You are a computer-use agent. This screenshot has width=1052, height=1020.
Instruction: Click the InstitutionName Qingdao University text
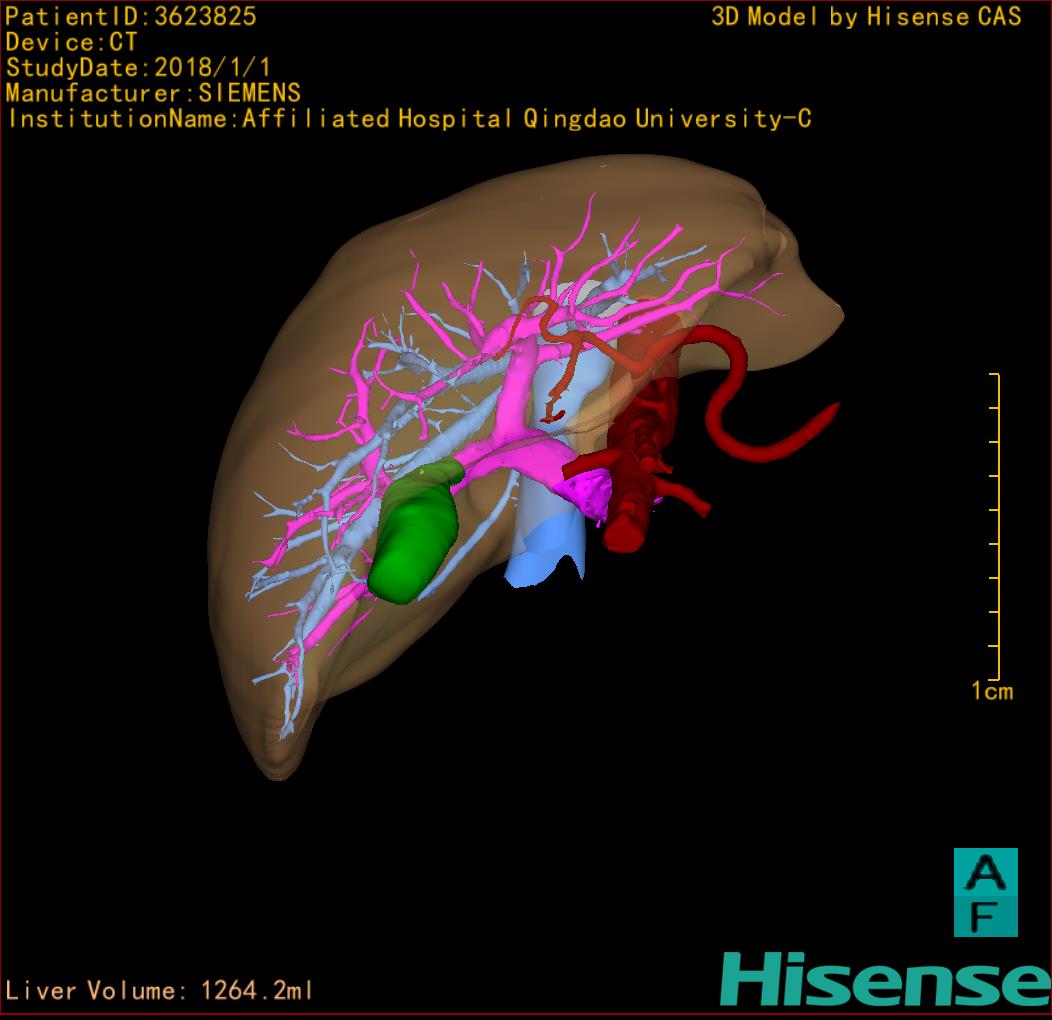(409, 119)
